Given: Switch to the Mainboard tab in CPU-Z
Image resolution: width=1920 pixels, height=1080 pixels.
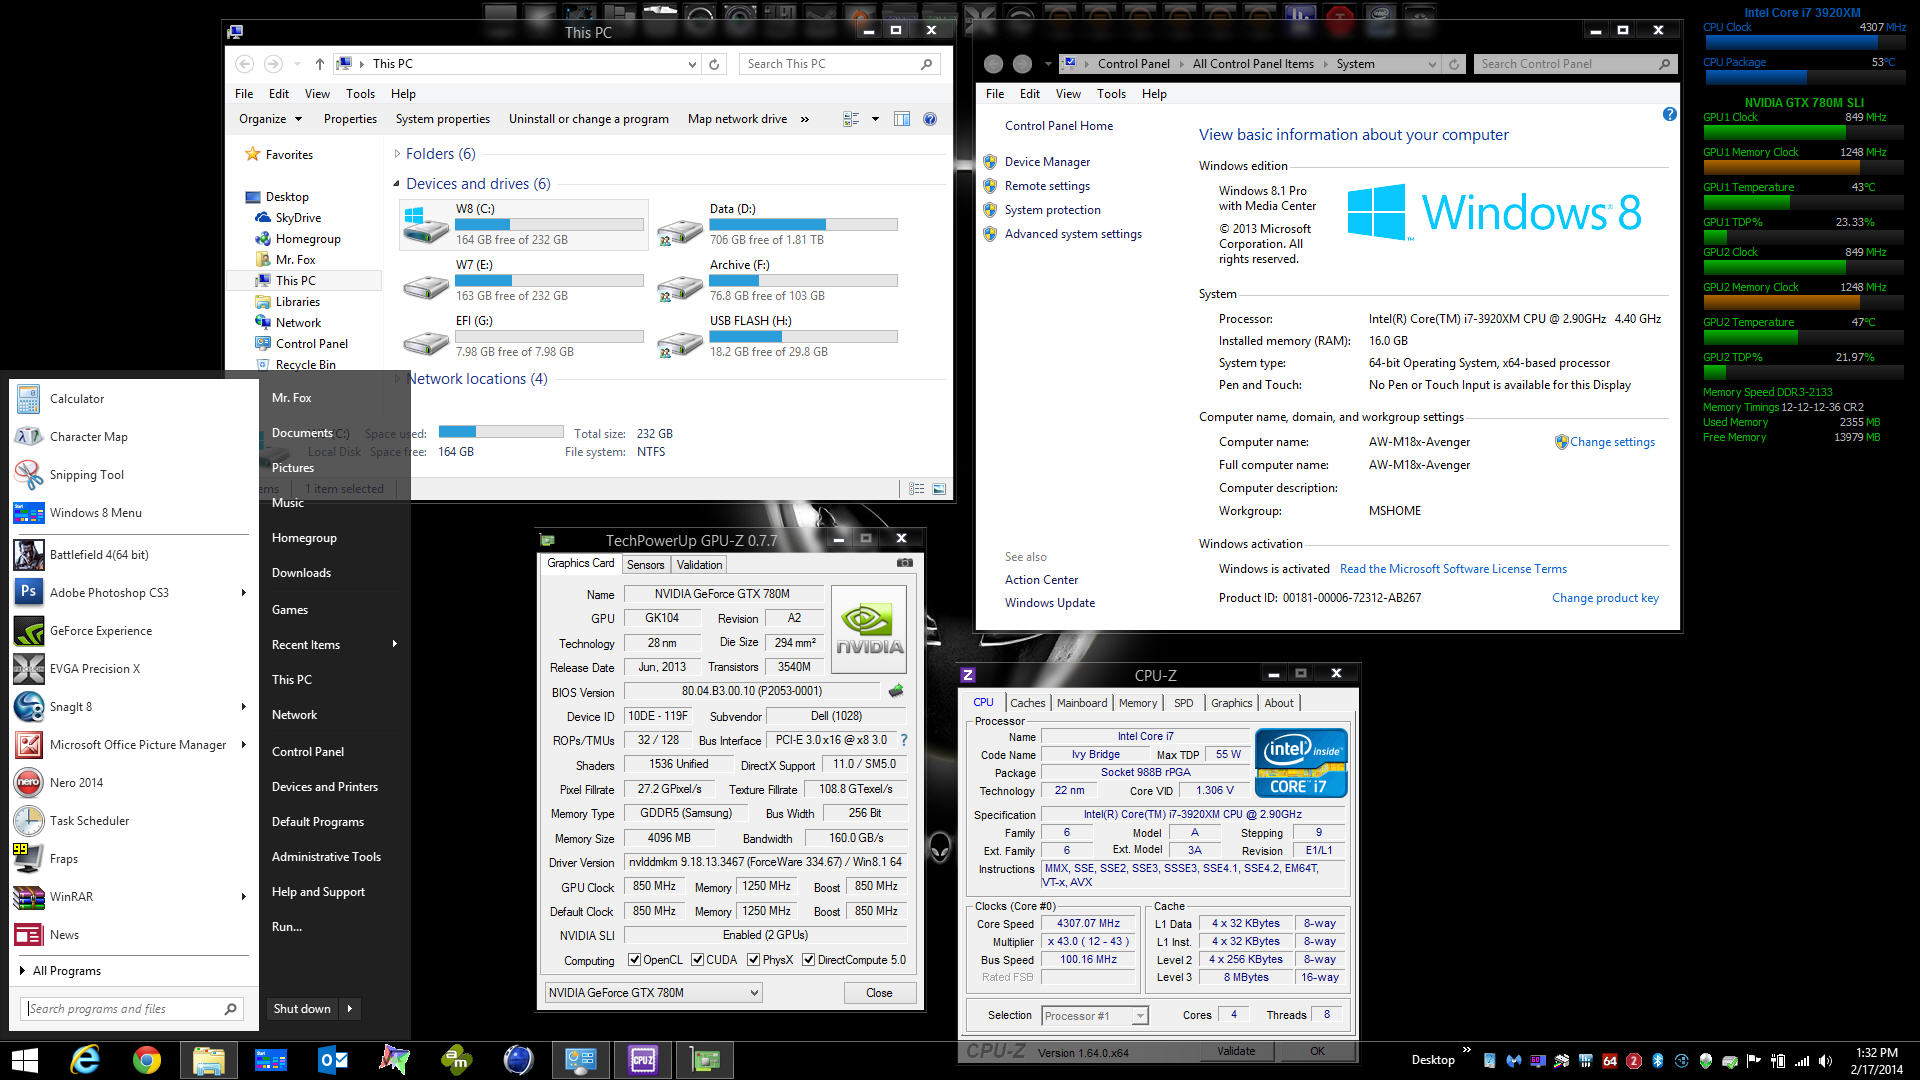Looking at the screenshot, I should tap(1082, 703).
